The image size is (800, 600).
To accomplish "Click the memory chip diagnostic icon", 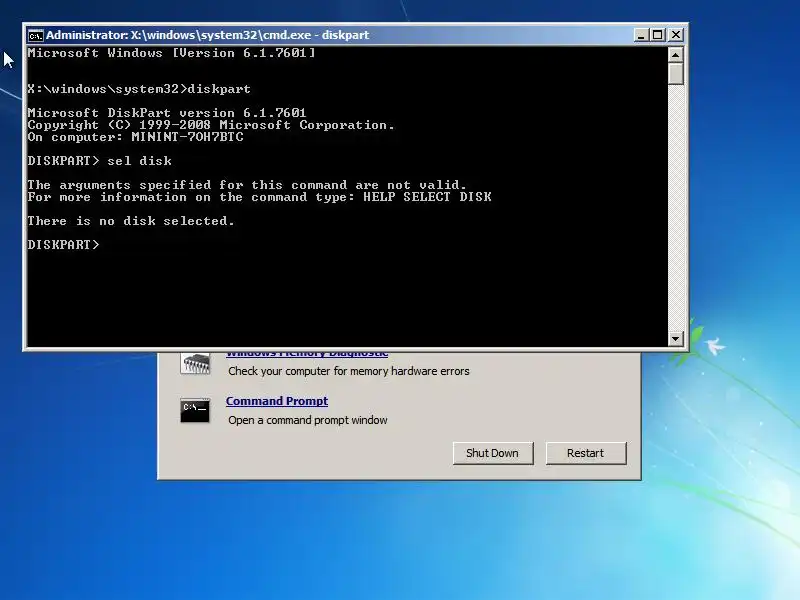I will [195, 364].
